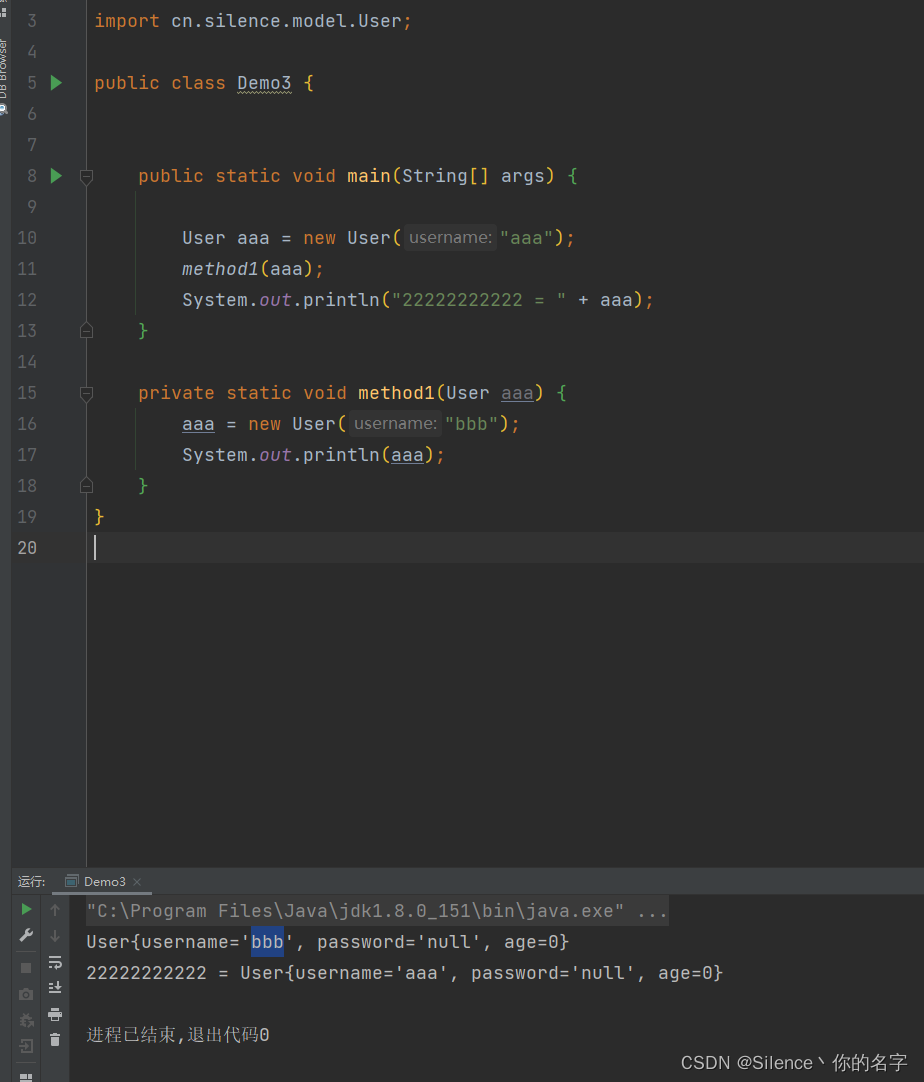The height and width of the screenshot is (1082, 924).
Task: Click the username hint on line 16
Action: (395, 424)
